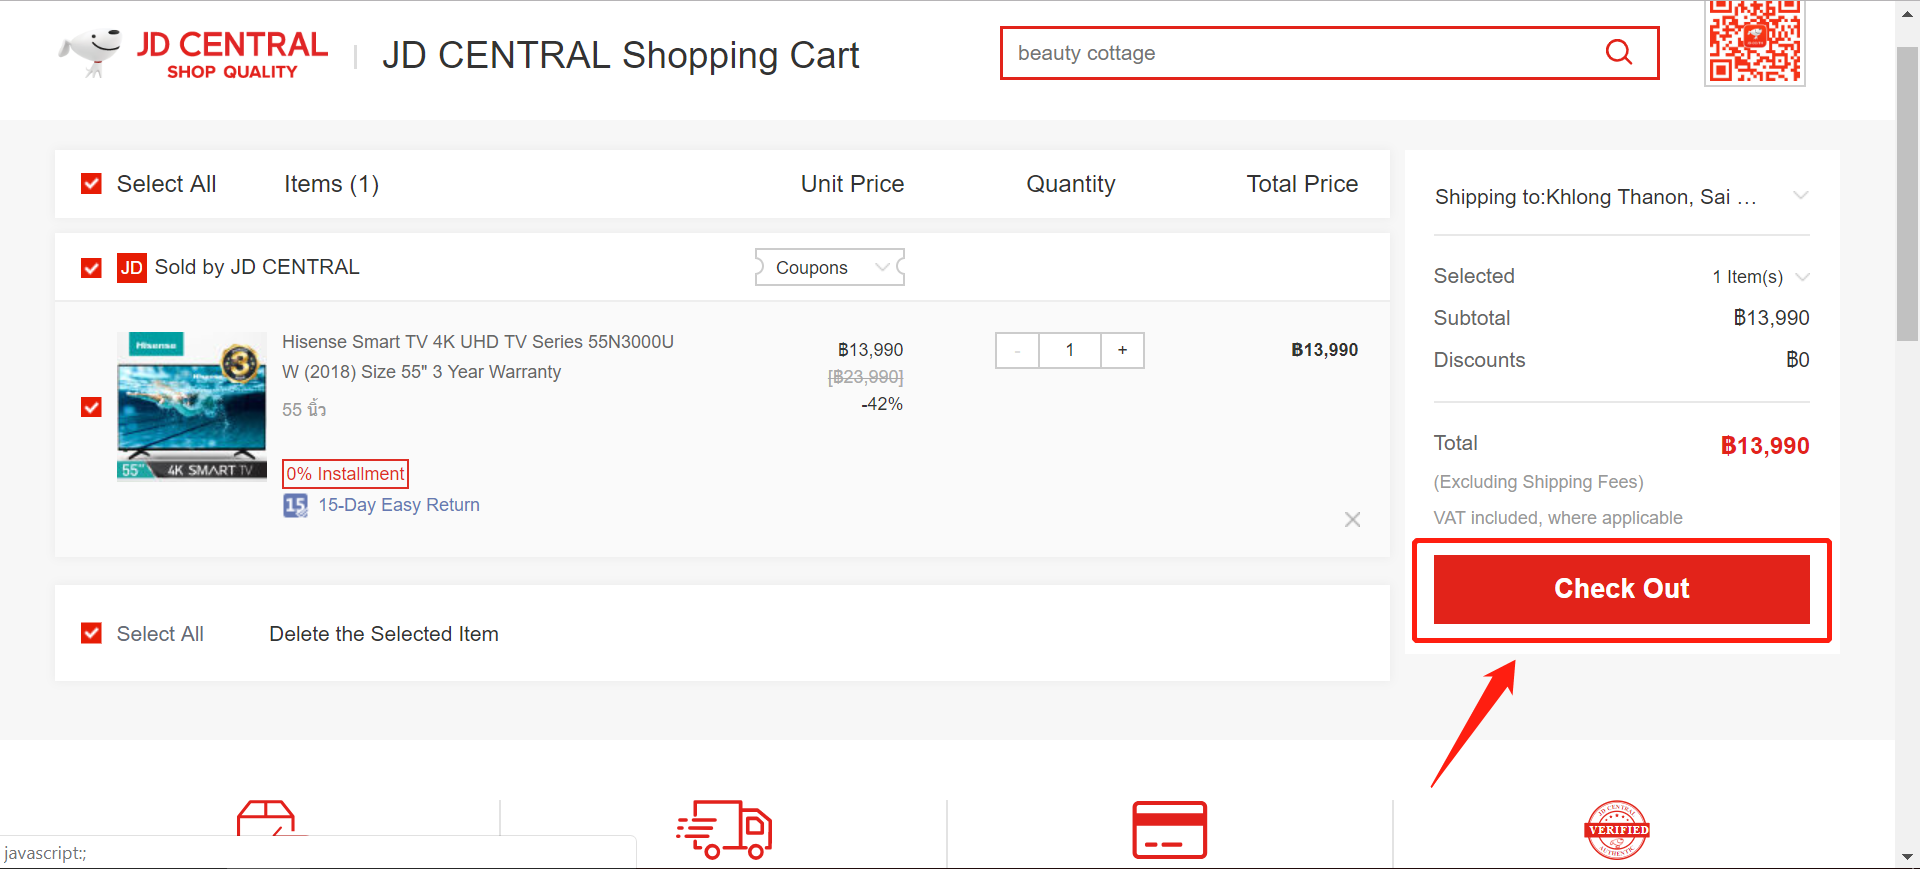The width and height of the screenshot is (1920, 869).
Task: Click Delete the Selected Item
Action: tap(384, 634)
